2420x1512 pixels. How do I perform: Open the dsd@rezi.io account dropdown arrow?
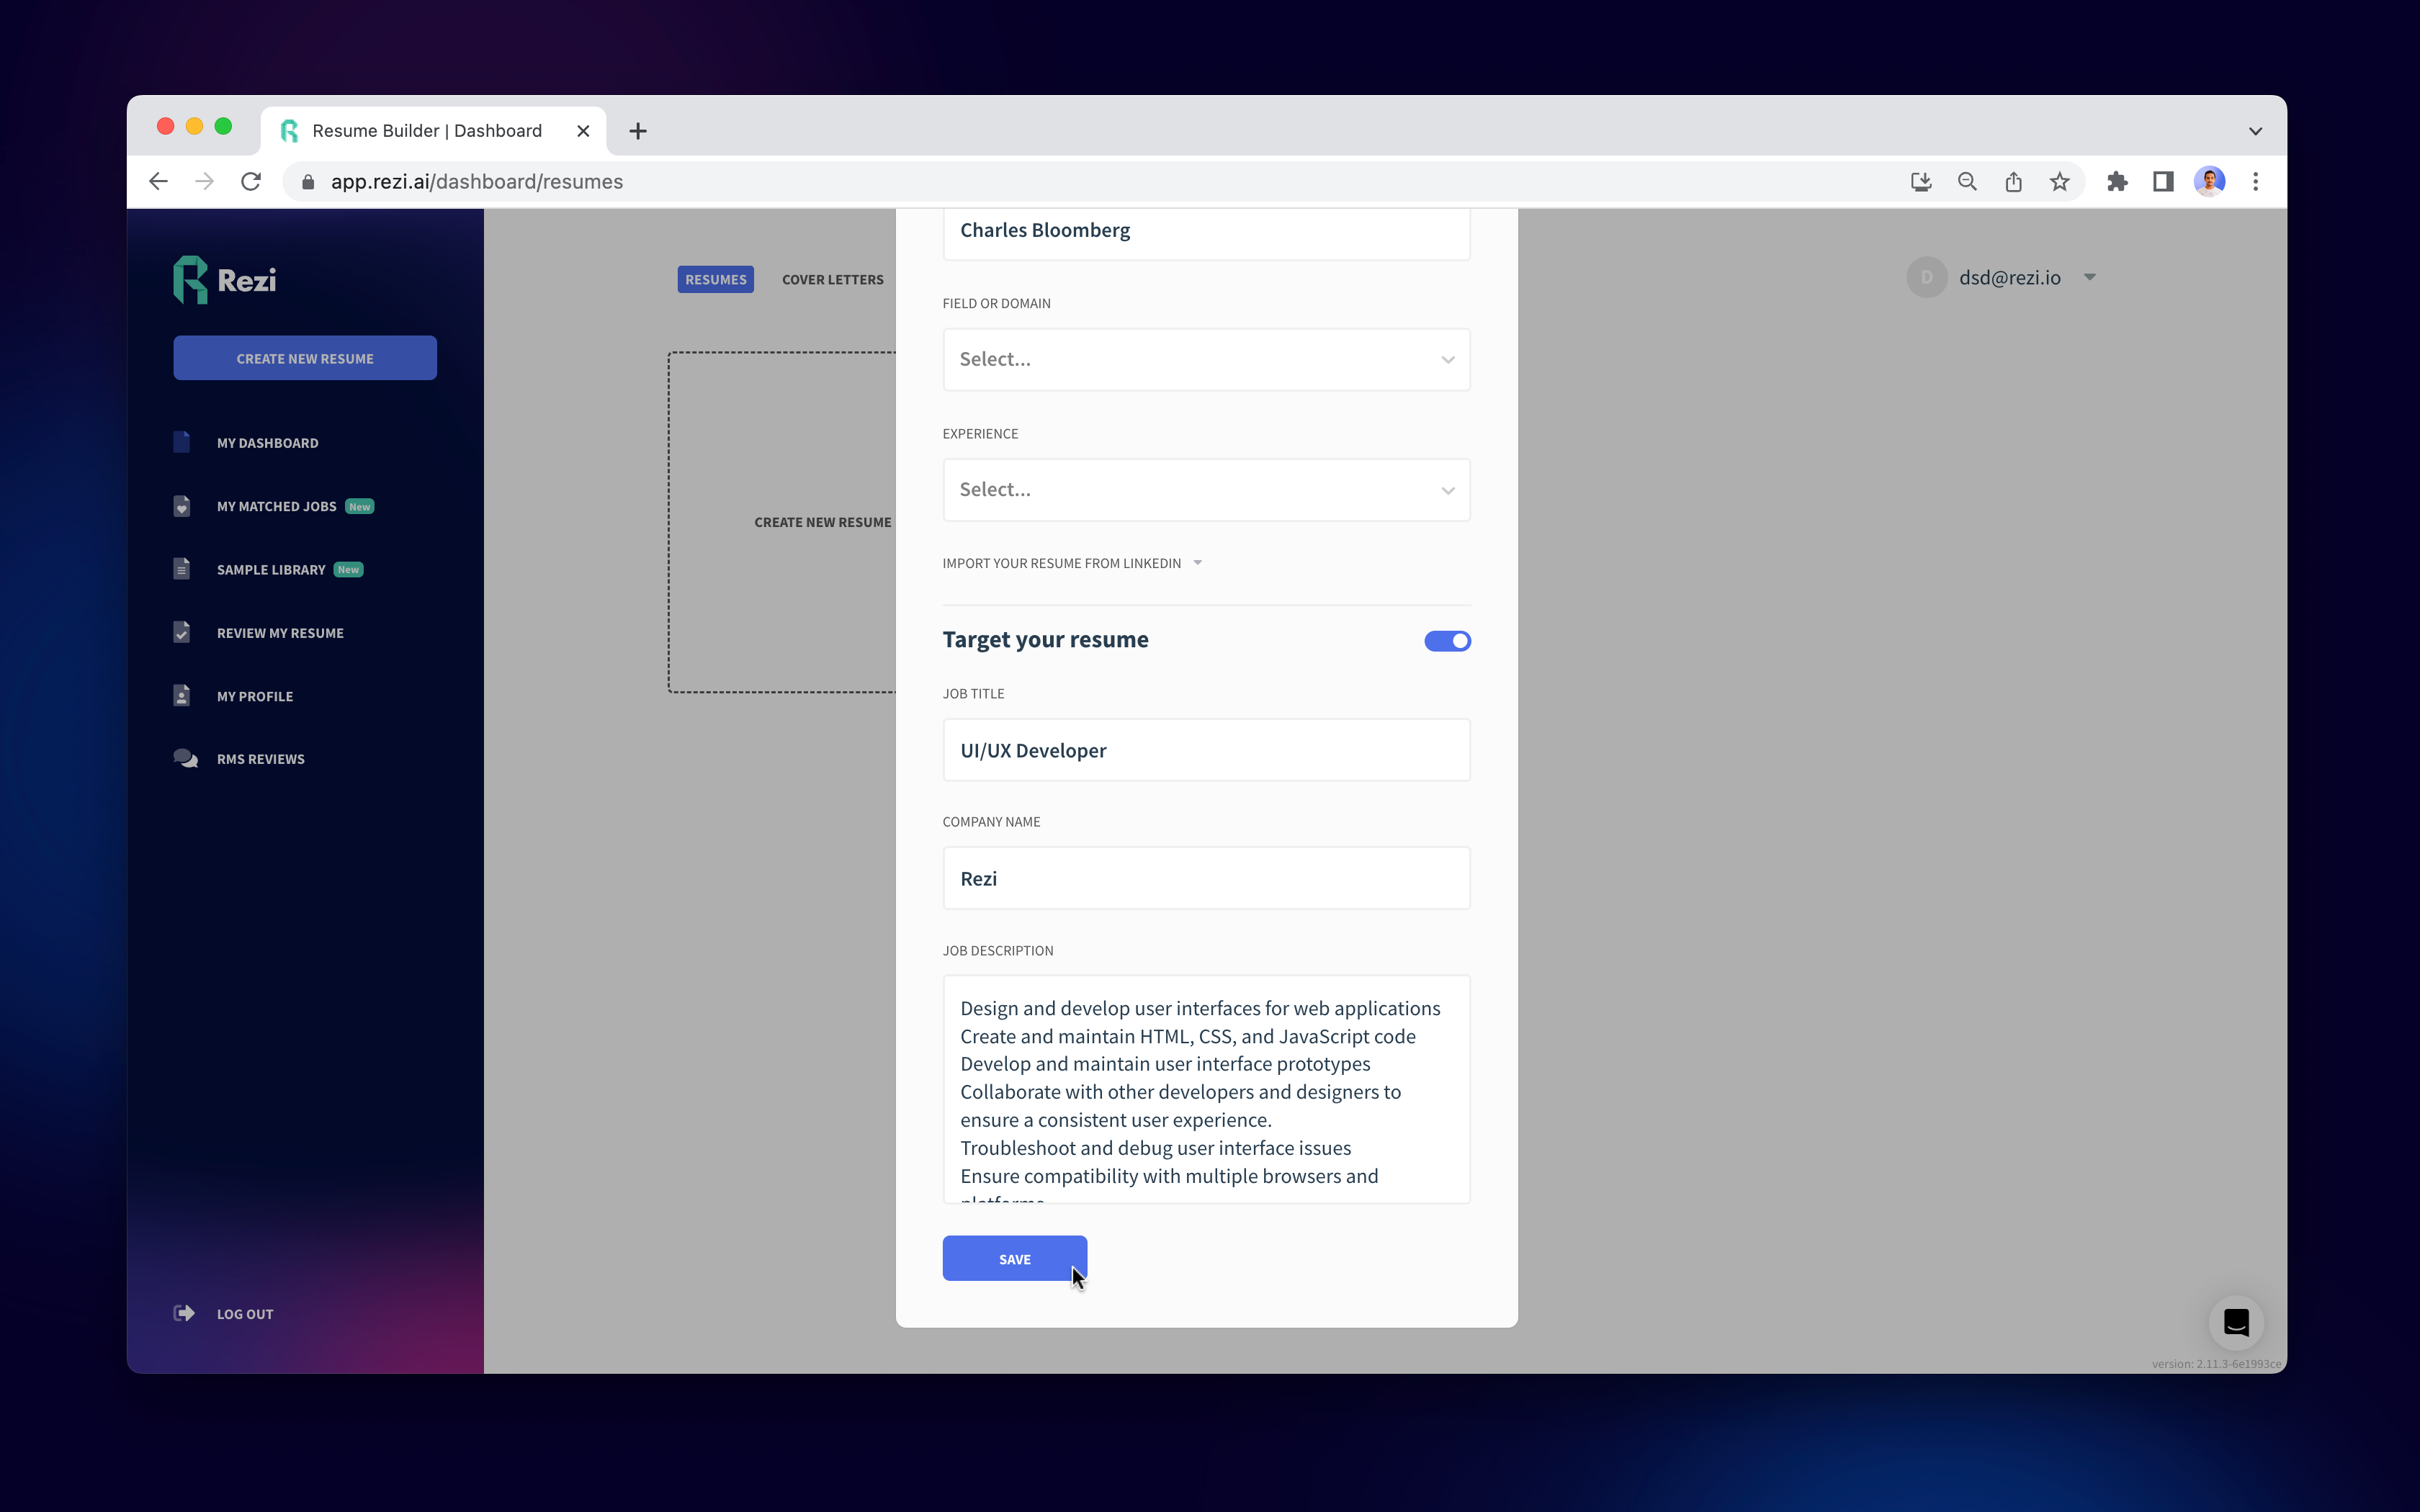pyautogui.click(x=2089, y=277)
